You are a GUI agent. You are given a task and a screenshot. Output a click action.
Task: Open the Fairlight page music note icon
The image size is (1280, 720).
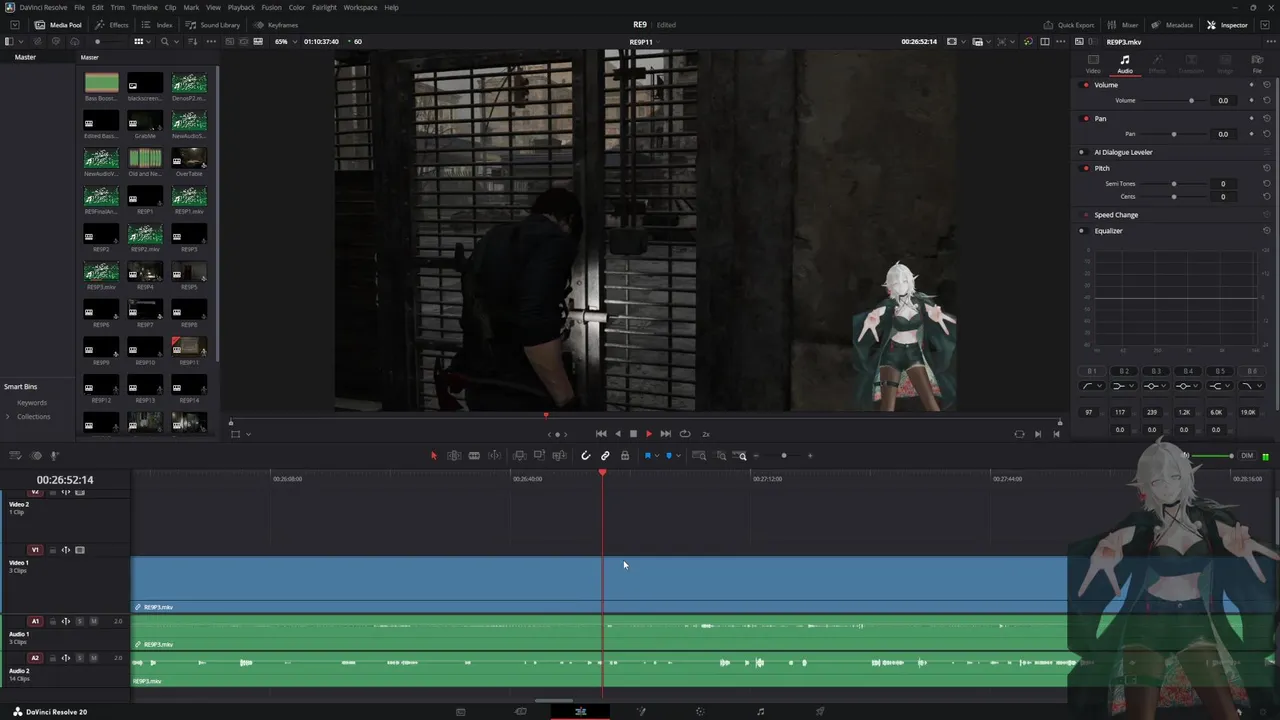pyautogui.click(x=761, y=712)
